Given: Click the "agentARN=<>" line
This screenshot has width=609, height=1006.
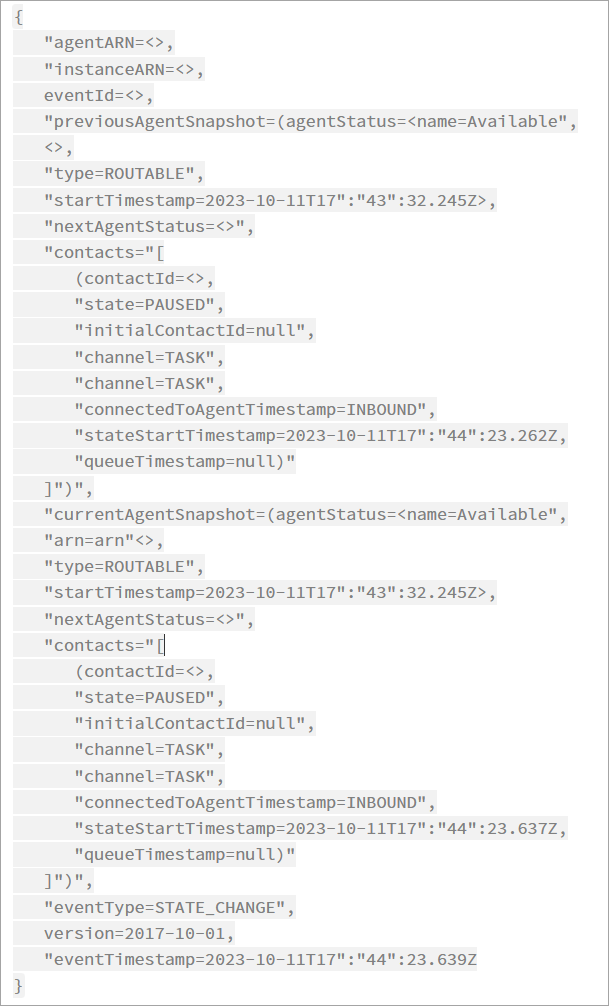Looking at the screenshot, I should (x=109, y=43).
